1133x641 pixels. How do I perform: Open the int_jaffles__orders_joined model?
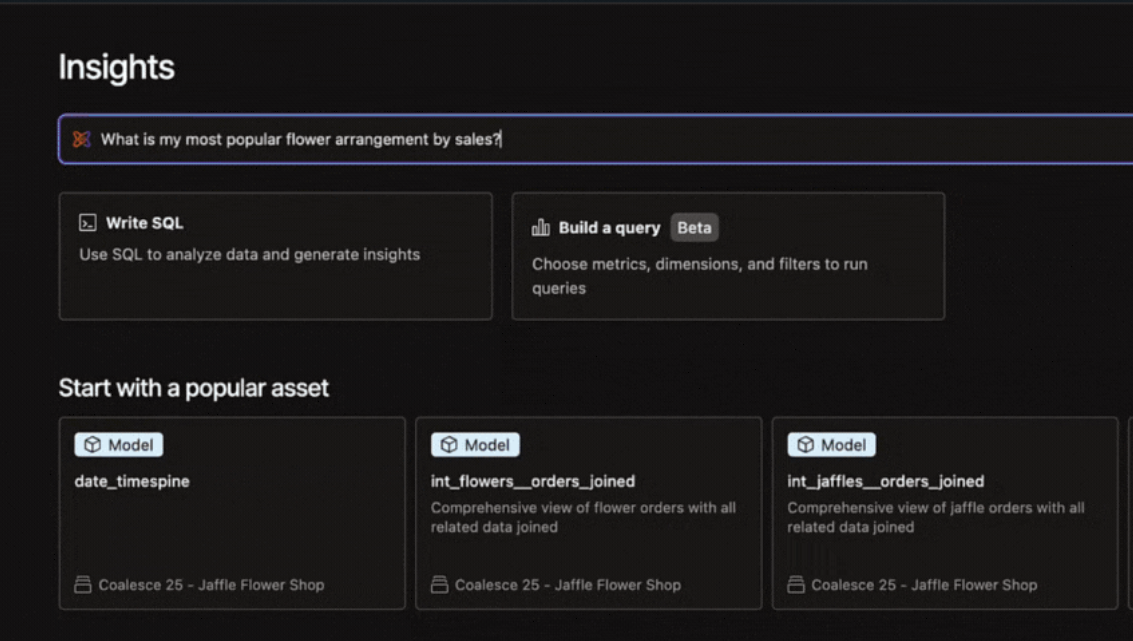pos(886,482)
